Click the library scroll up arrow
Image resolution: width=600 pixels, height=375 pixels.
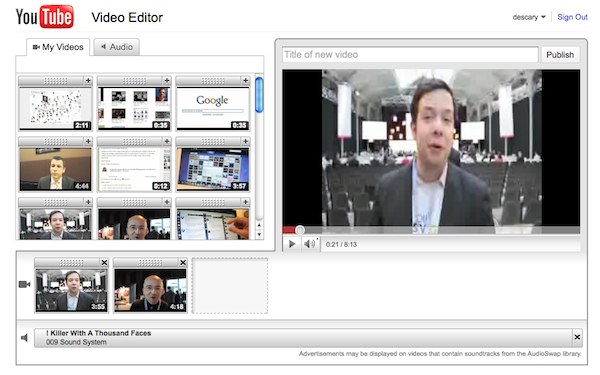pos(259,225)
